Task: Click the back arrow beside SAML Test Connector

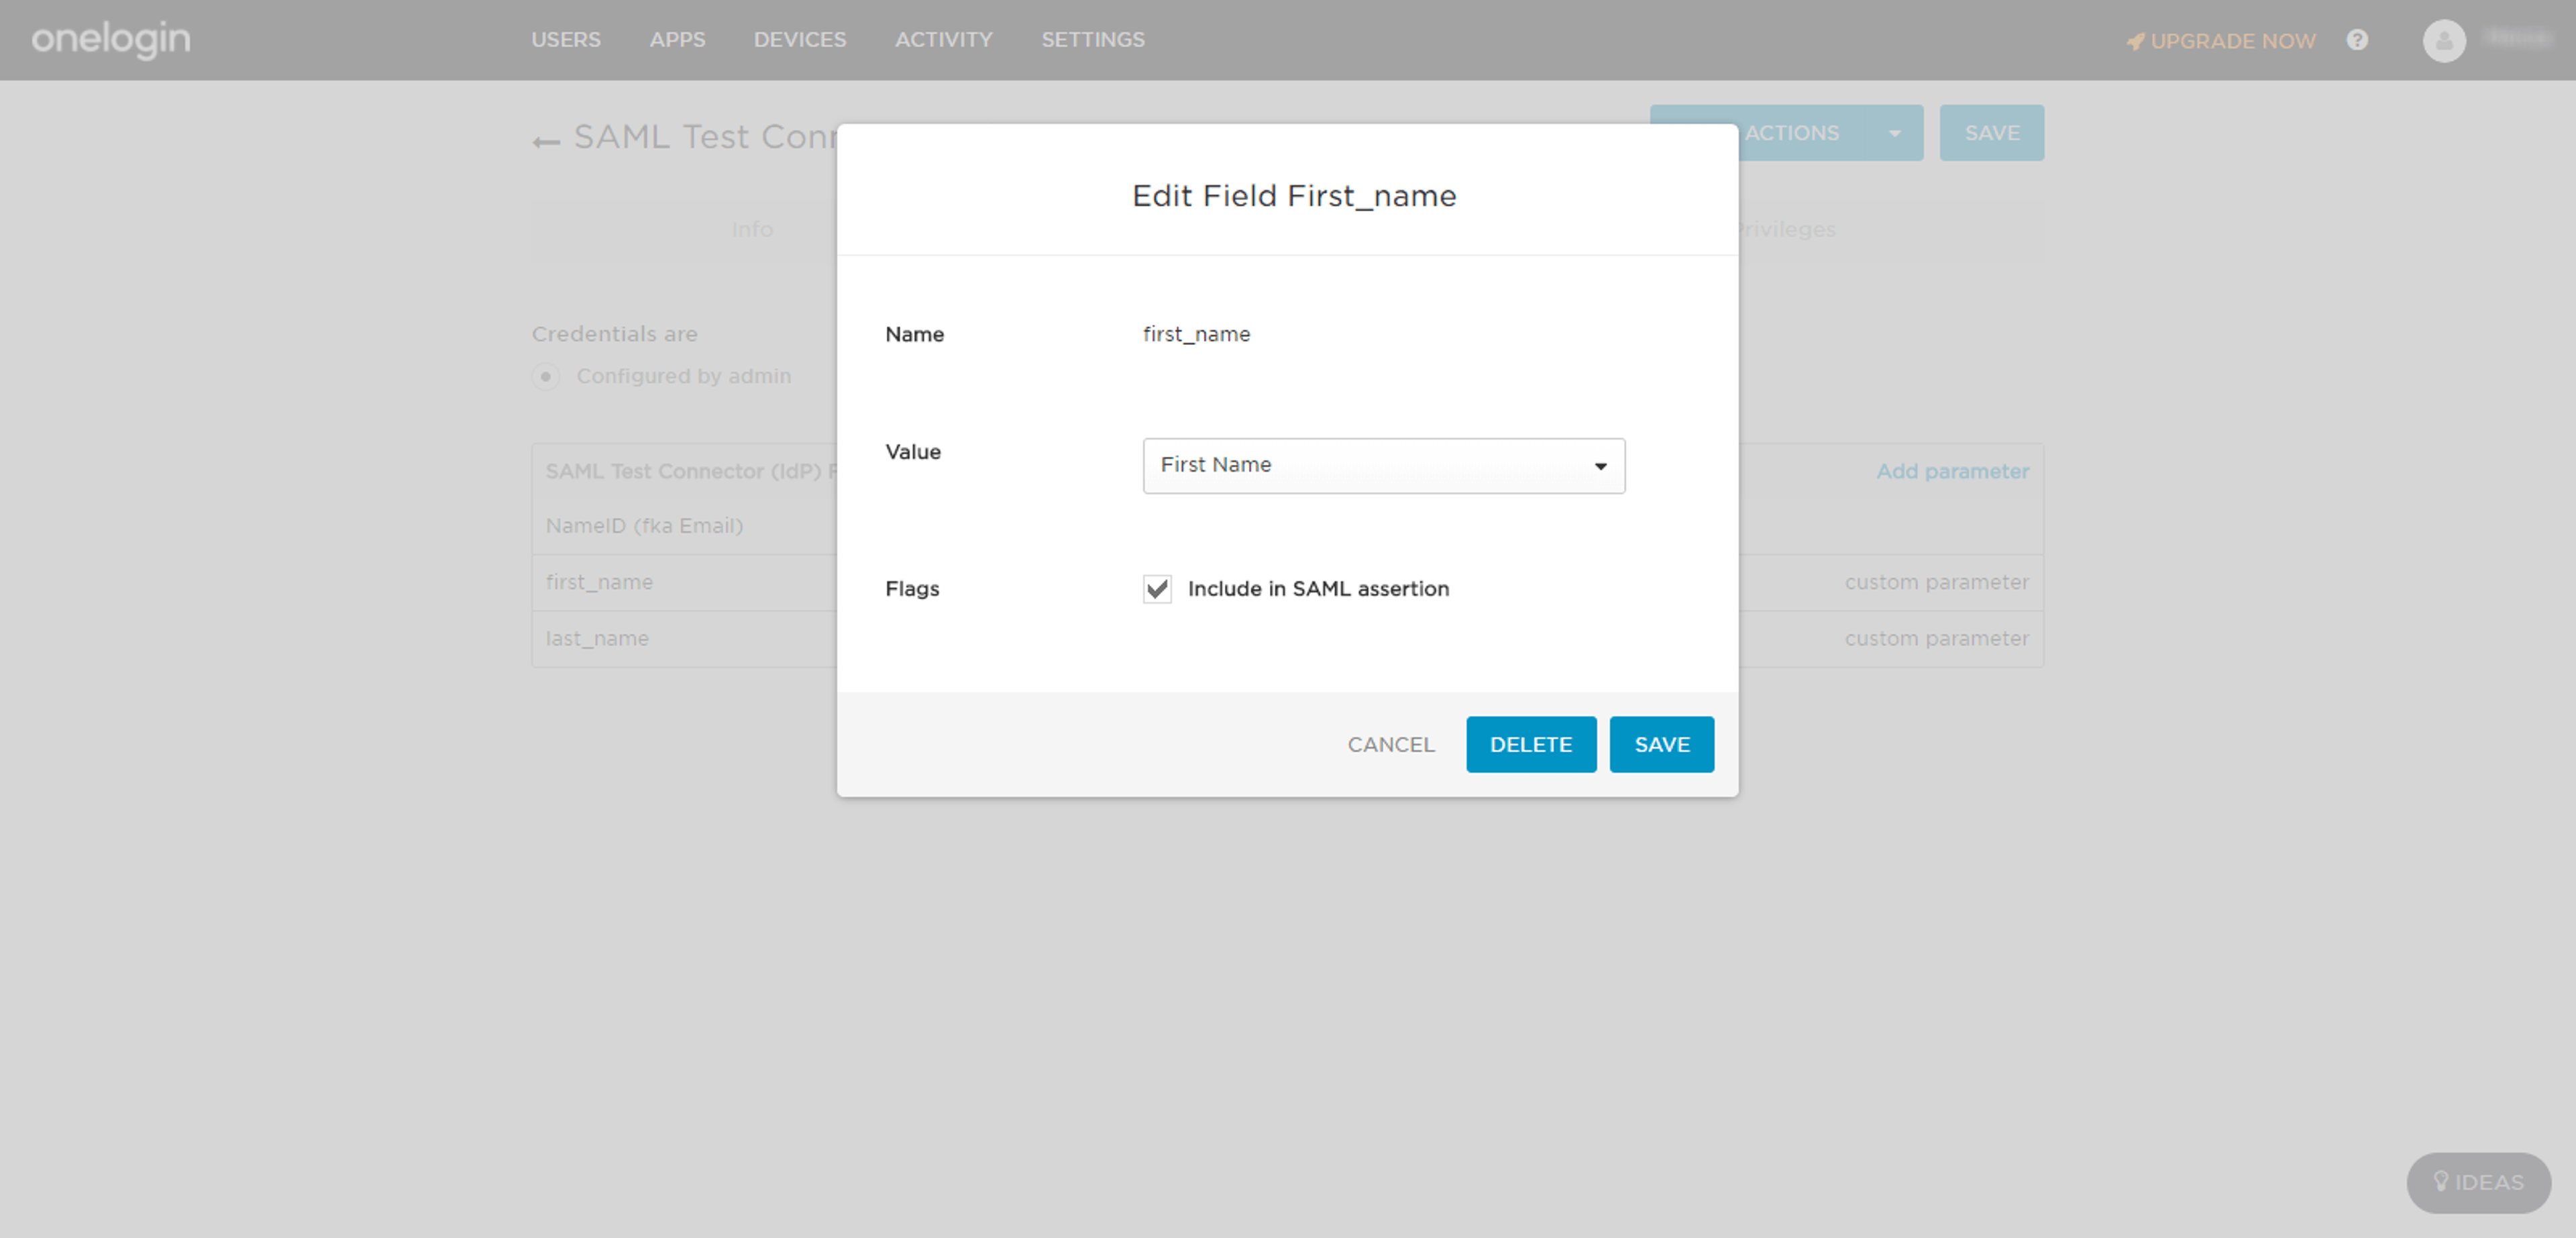Action: point(546,142)
